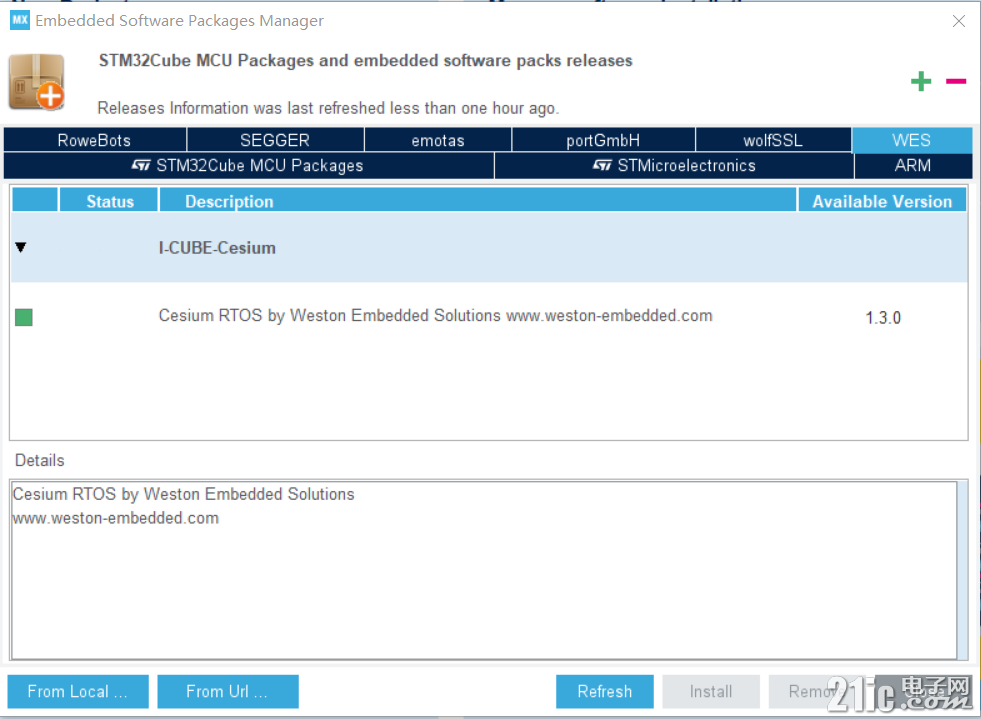Click www.weston-embedded.com in the Details box
The height and width of the screenshot is (719, 981).
[x=116, y=518]
